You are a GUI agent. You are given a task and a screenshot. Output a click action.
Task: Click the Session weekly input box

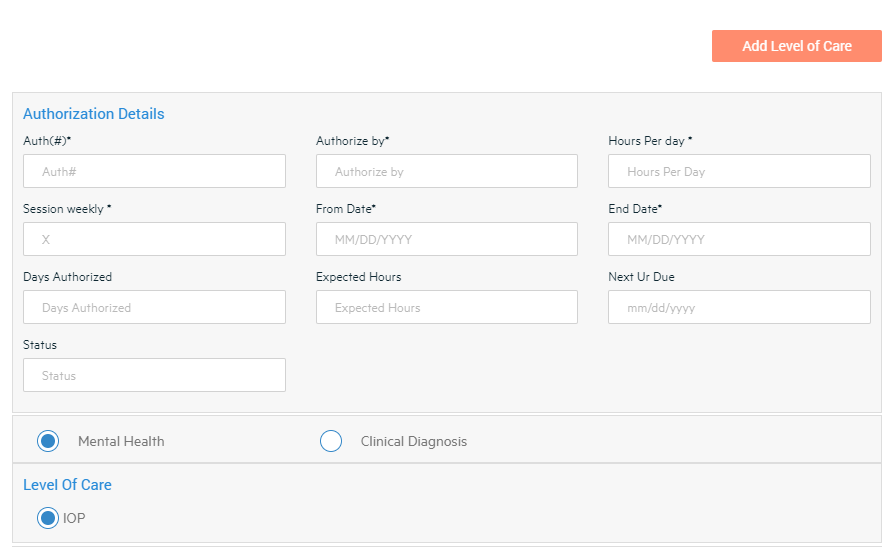[154, 239]
